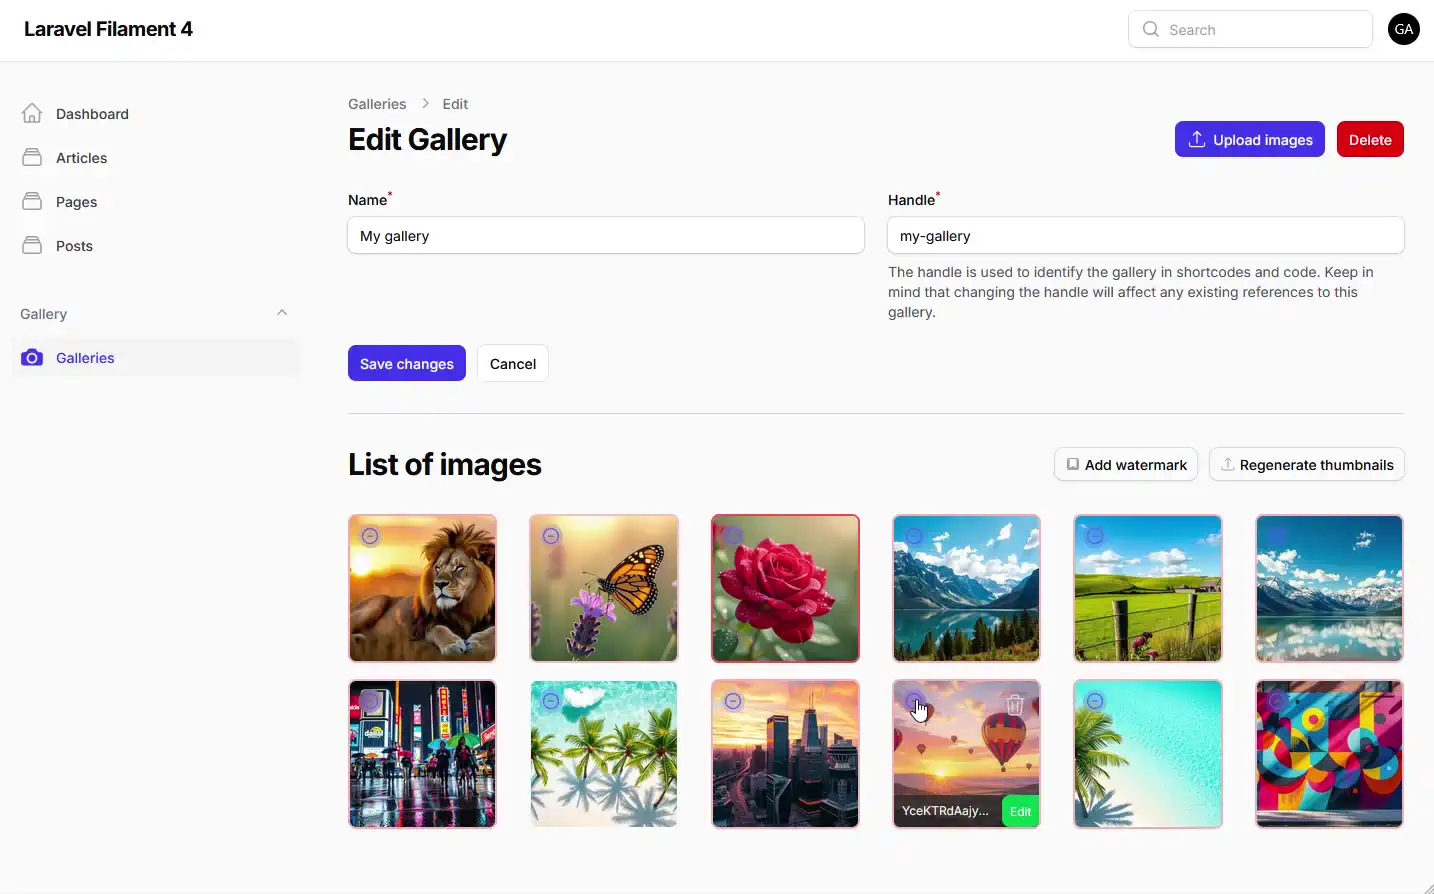Image resolution: width=1434 pixels, height=894 pixels.
Task: Click the search magnifier icon
Action: pyautogui.click(x=1150, y=29)
